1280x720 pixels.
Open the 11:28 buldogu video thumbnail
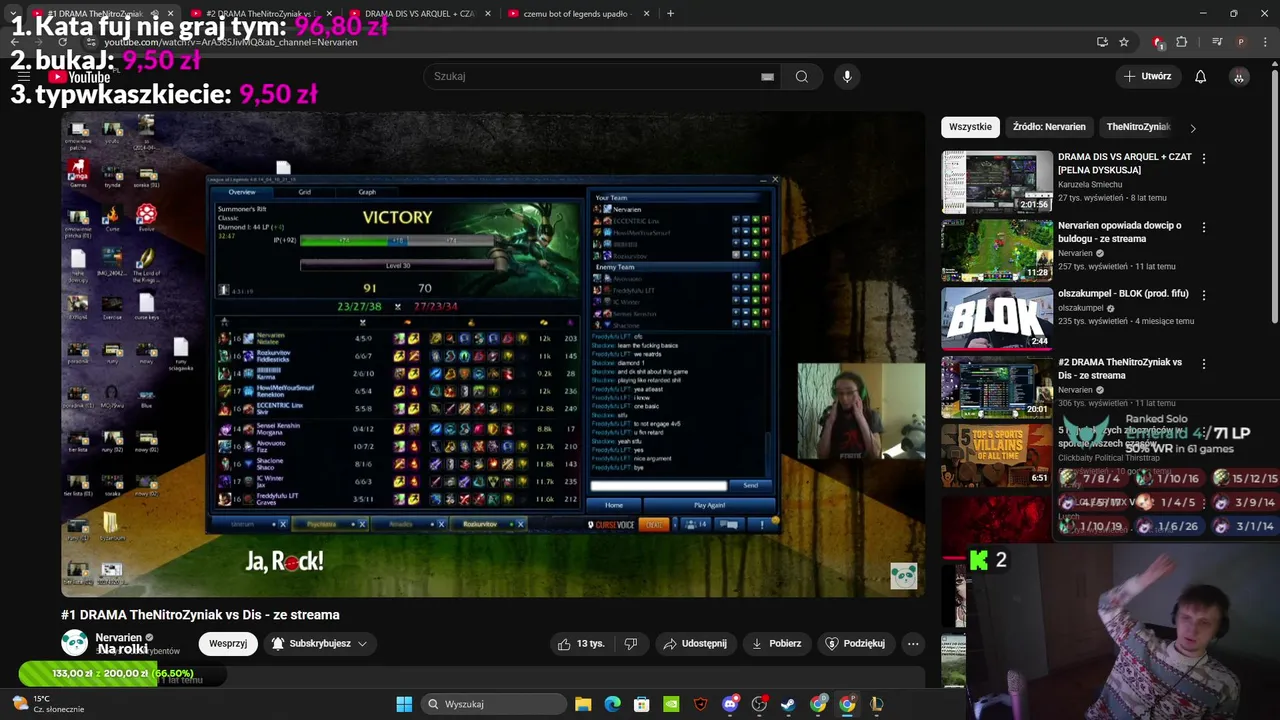coord(997,250)
